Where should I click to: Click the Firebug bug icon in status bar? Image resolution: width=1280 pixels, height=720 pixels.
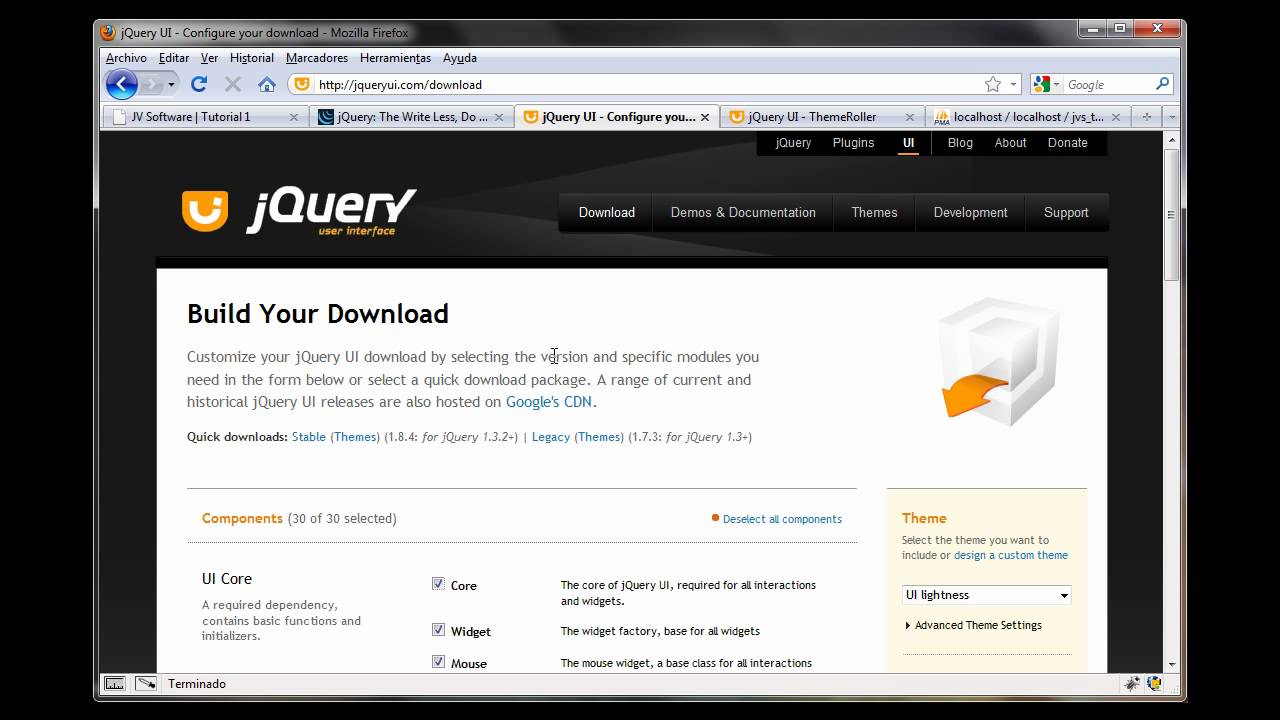click(1132, 684)
